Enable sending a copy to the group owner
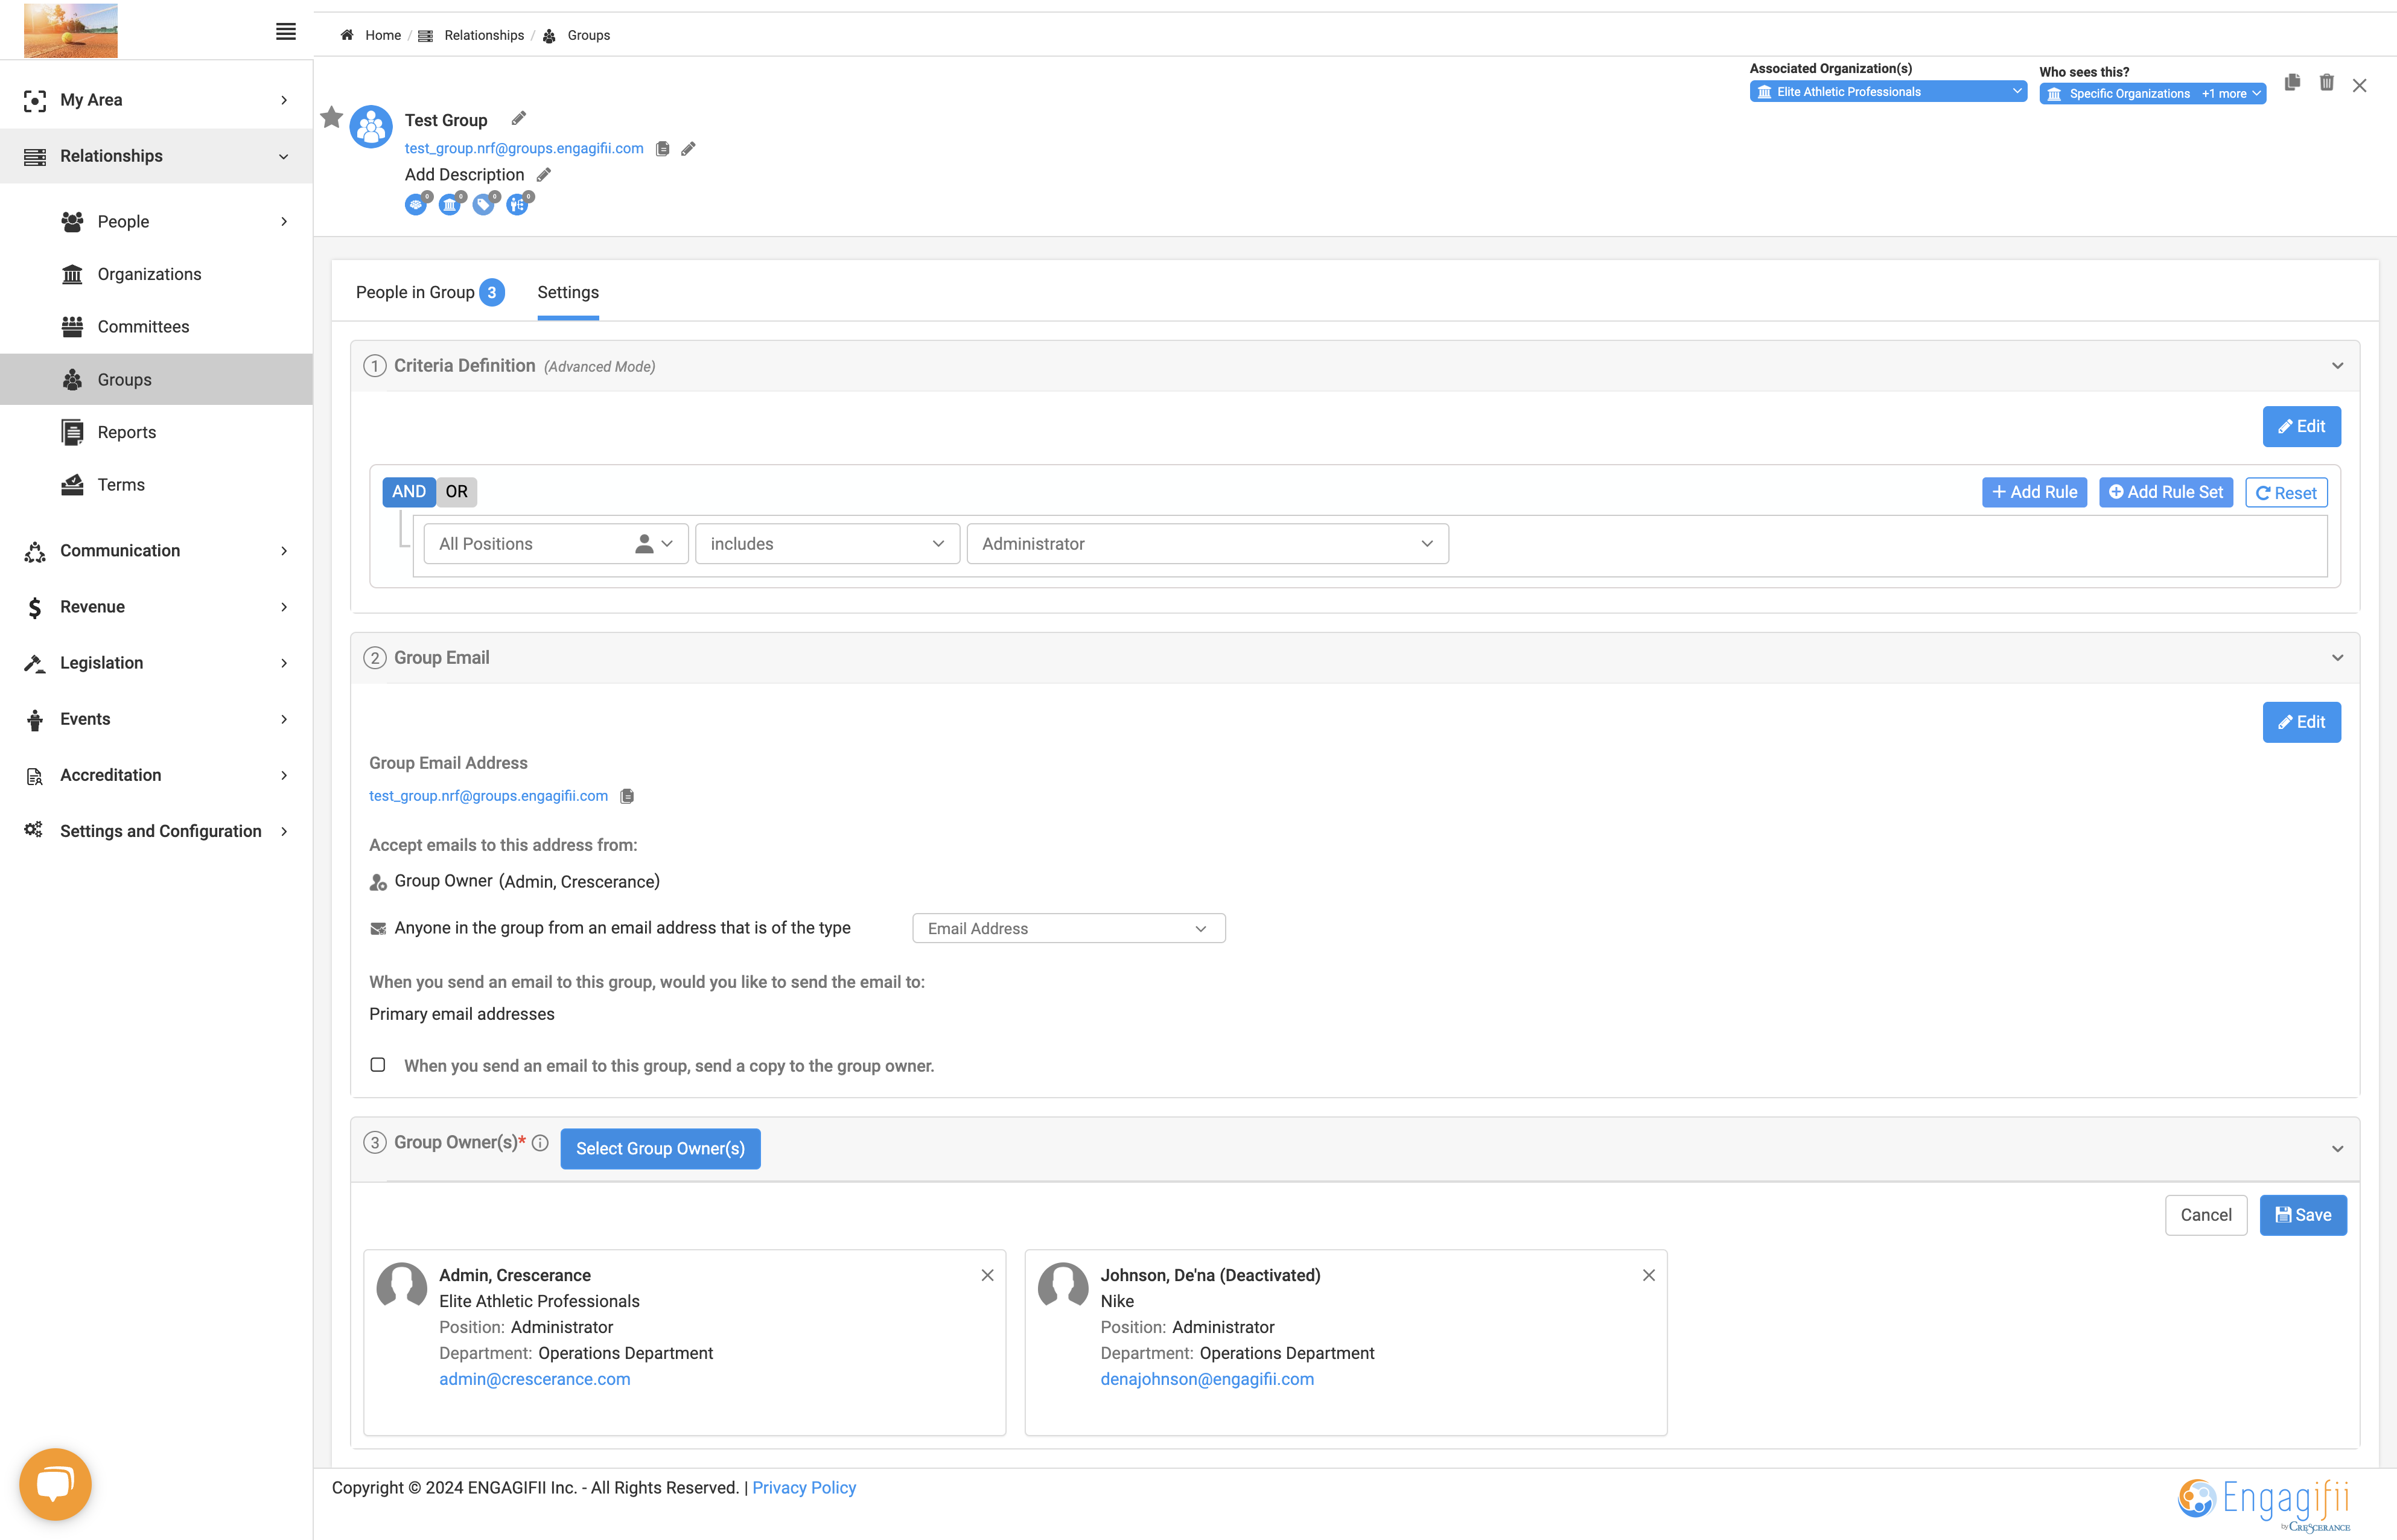The height and width of the screenshot is (1540, 2397). (378, 1065)
